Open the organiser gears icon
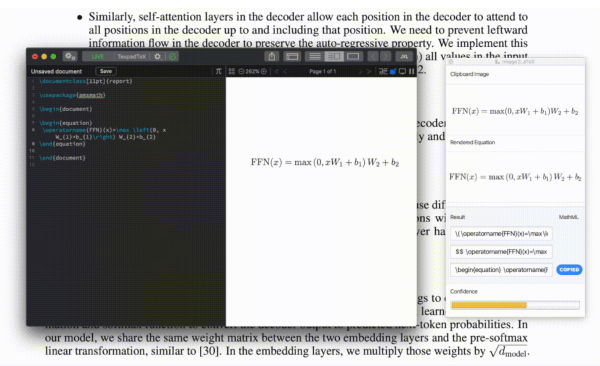Image resolution: width=600 pixels, height=366 pixels. click(70, 57)
